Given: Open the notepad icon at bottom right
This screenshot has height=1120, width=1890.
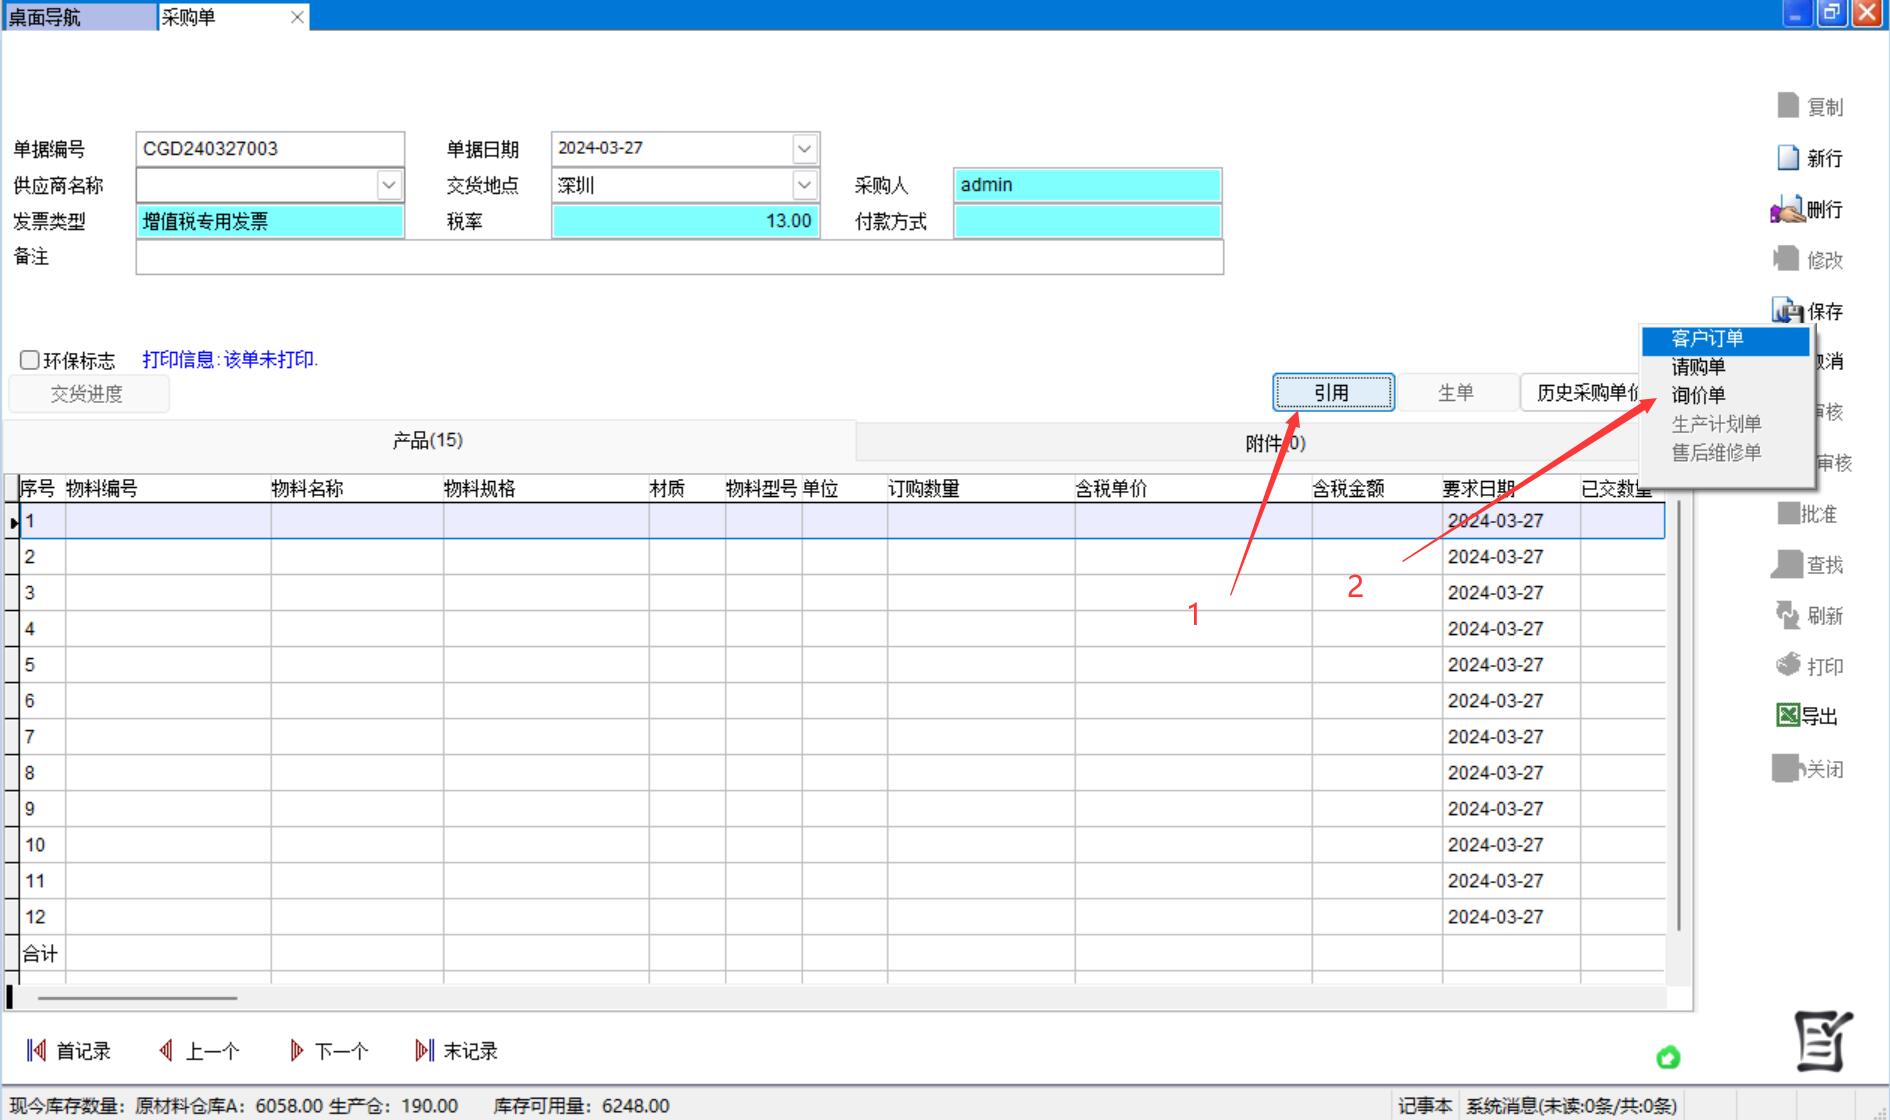Looking at the screenshot, I should click(1822, 1041).
